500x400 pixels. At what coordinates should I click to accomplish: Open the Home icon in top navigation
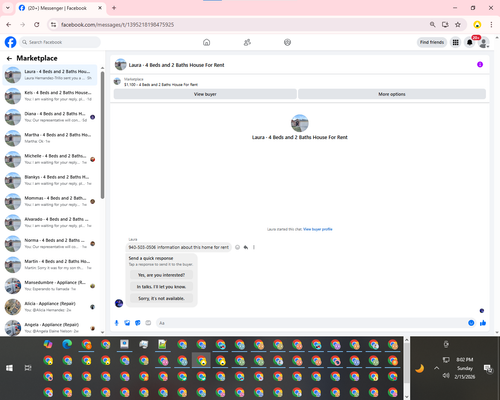click(206, 42)
